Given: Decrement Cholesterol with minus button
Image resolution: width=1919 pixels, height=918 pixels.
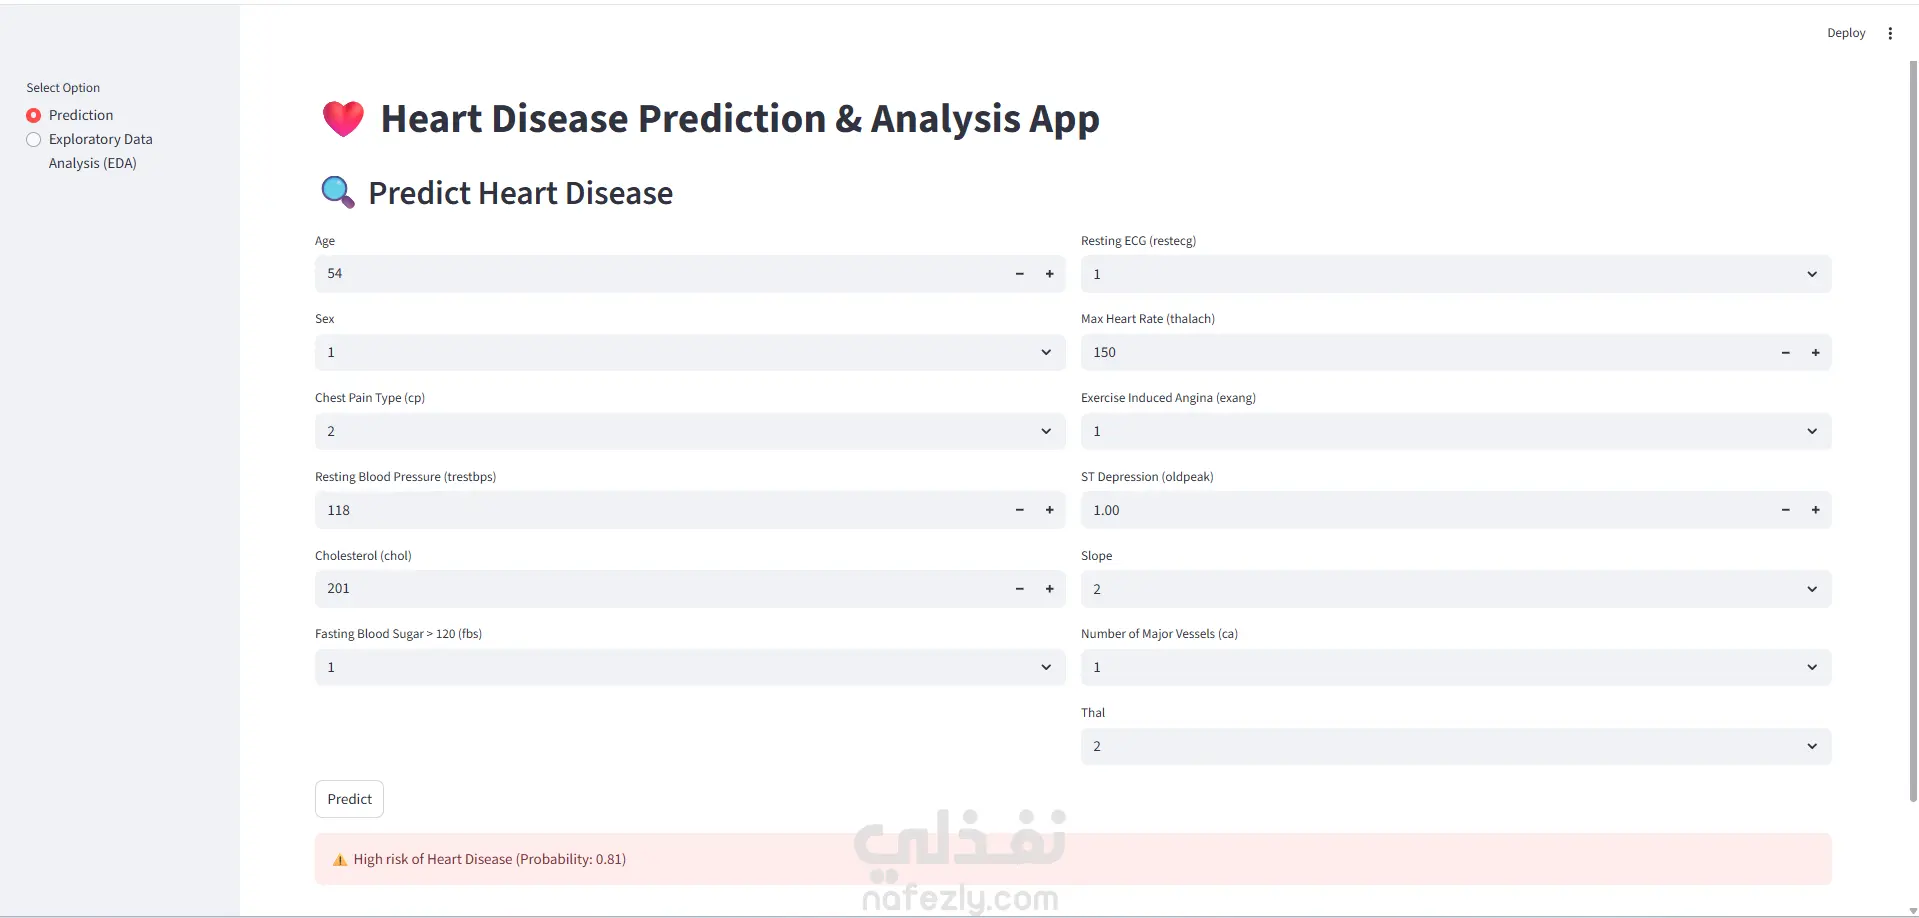Looking at the screenshot, I should point(1019,589).
